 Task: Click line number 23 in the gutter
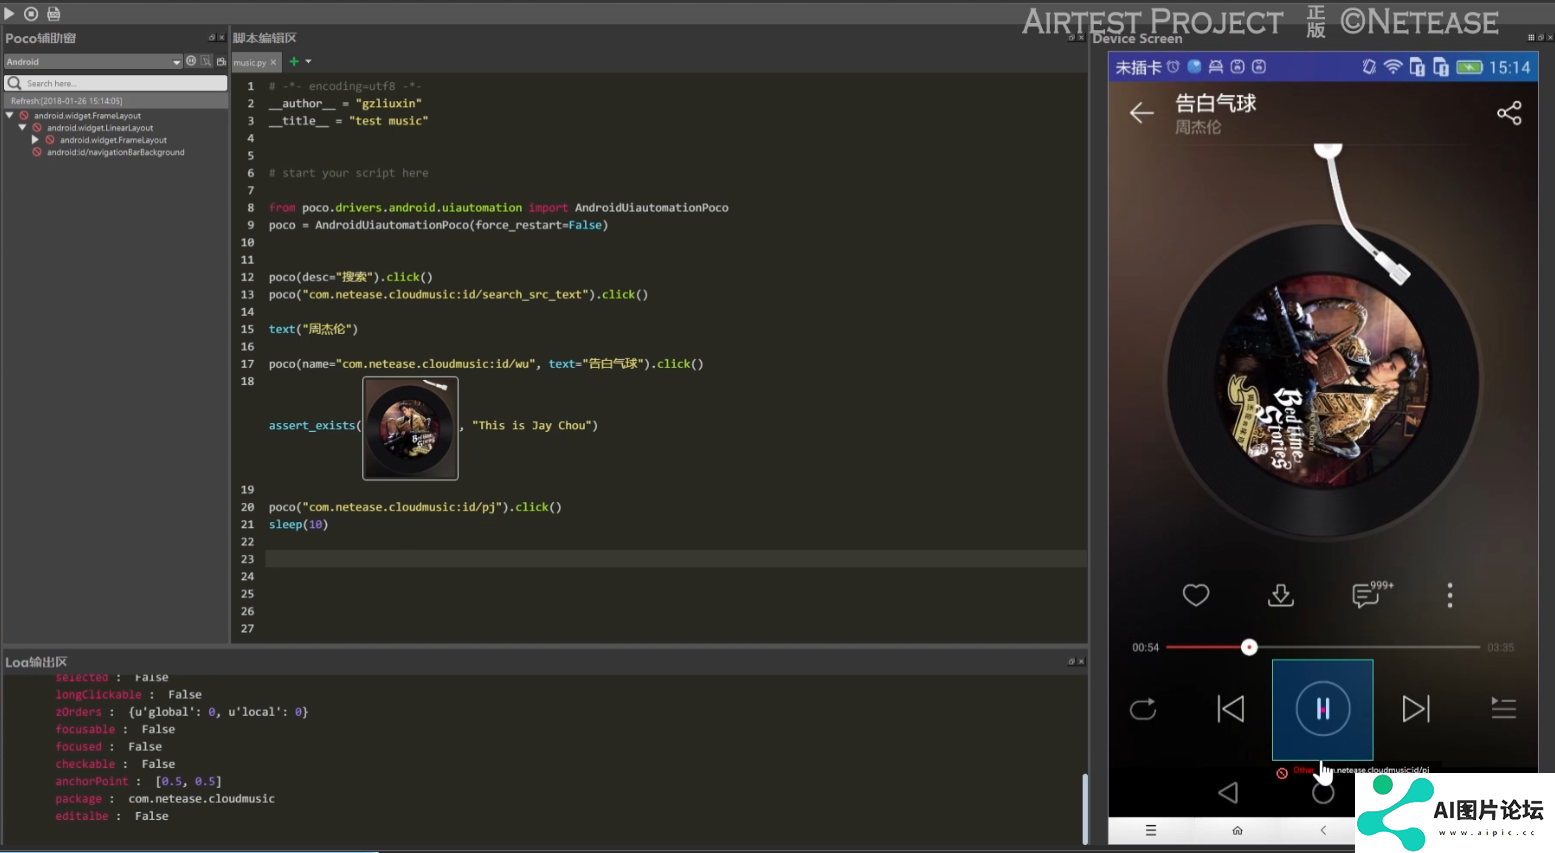click(247, 559)
